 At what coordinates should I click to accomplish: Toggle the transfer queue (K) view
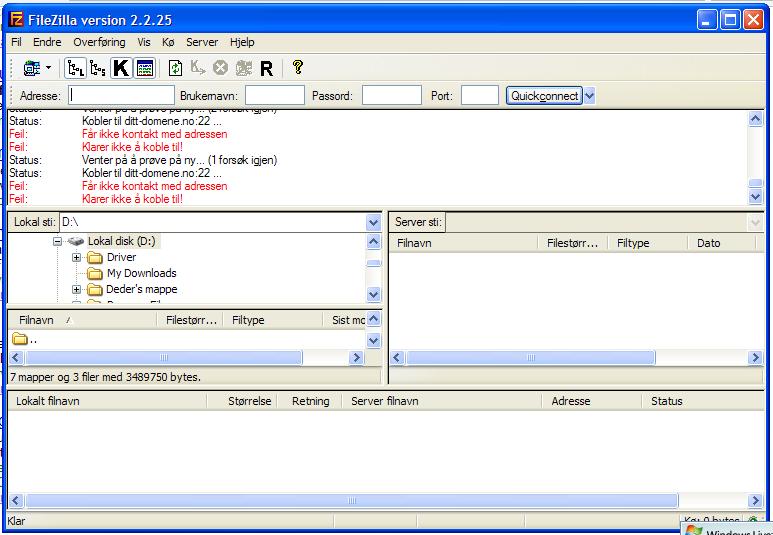(121, 68)
